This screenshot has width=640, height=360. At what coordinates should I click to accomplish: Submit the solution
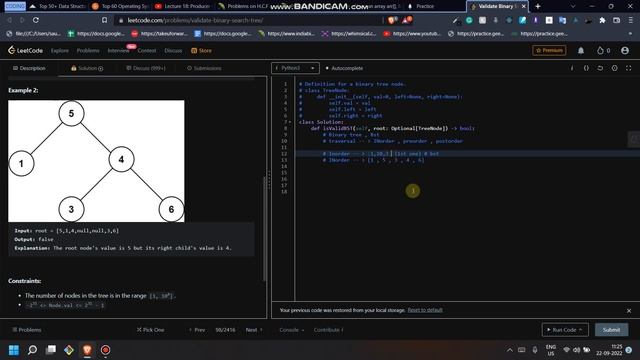(x=611, y=330)
